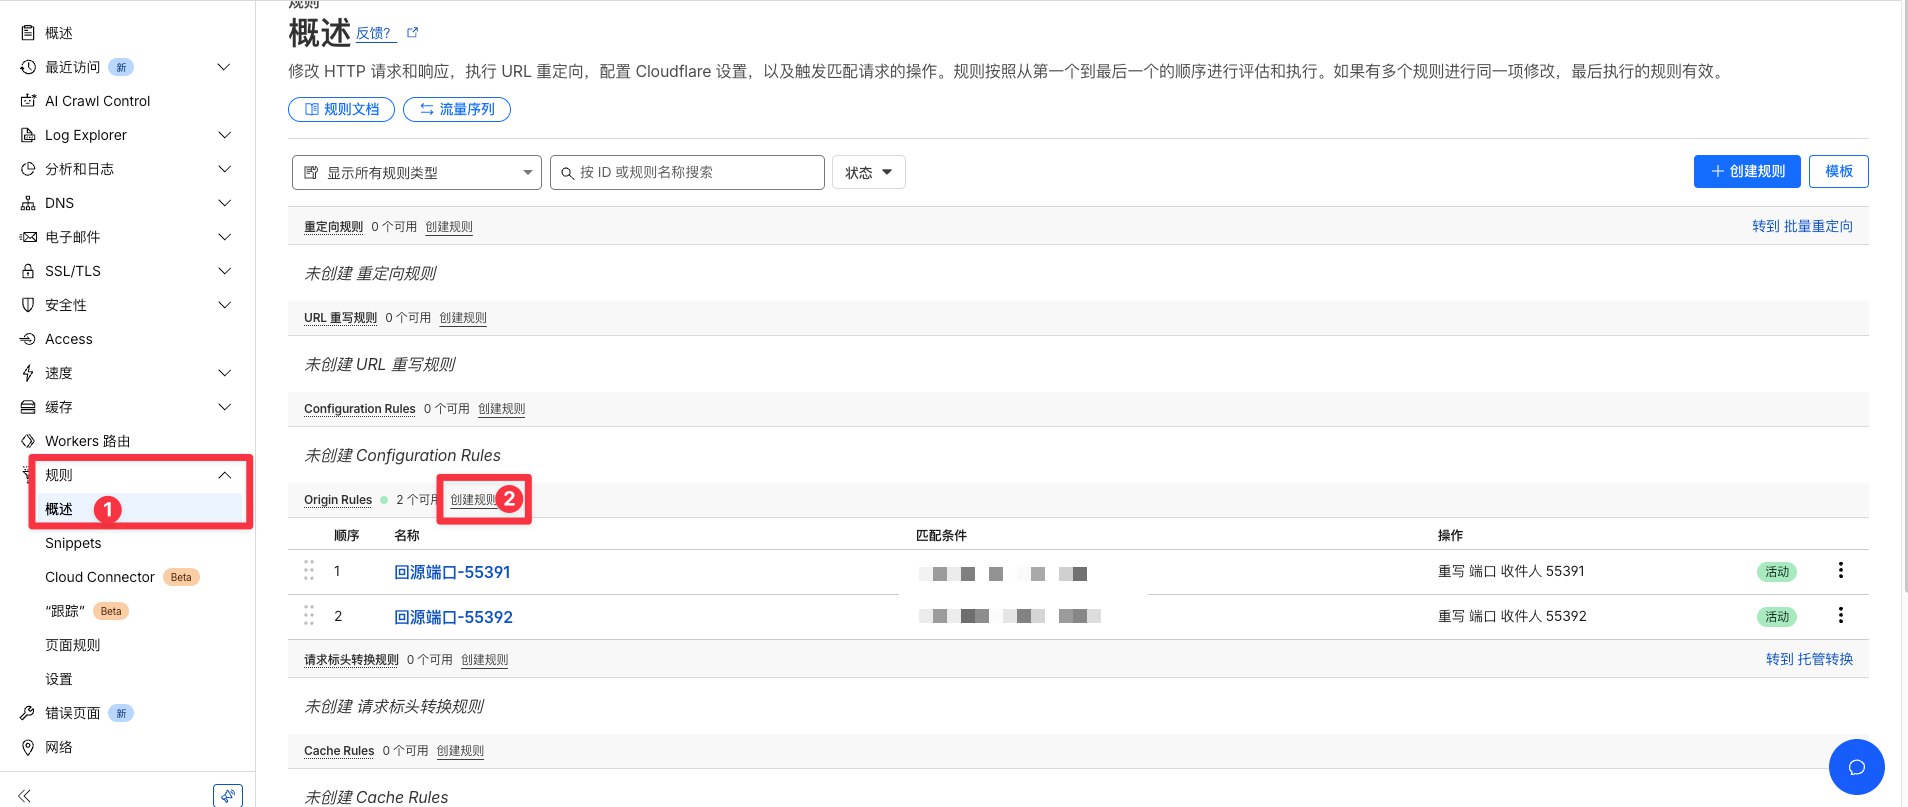
Task: Expand the 分析和日志 chevron
Action: 224,169
